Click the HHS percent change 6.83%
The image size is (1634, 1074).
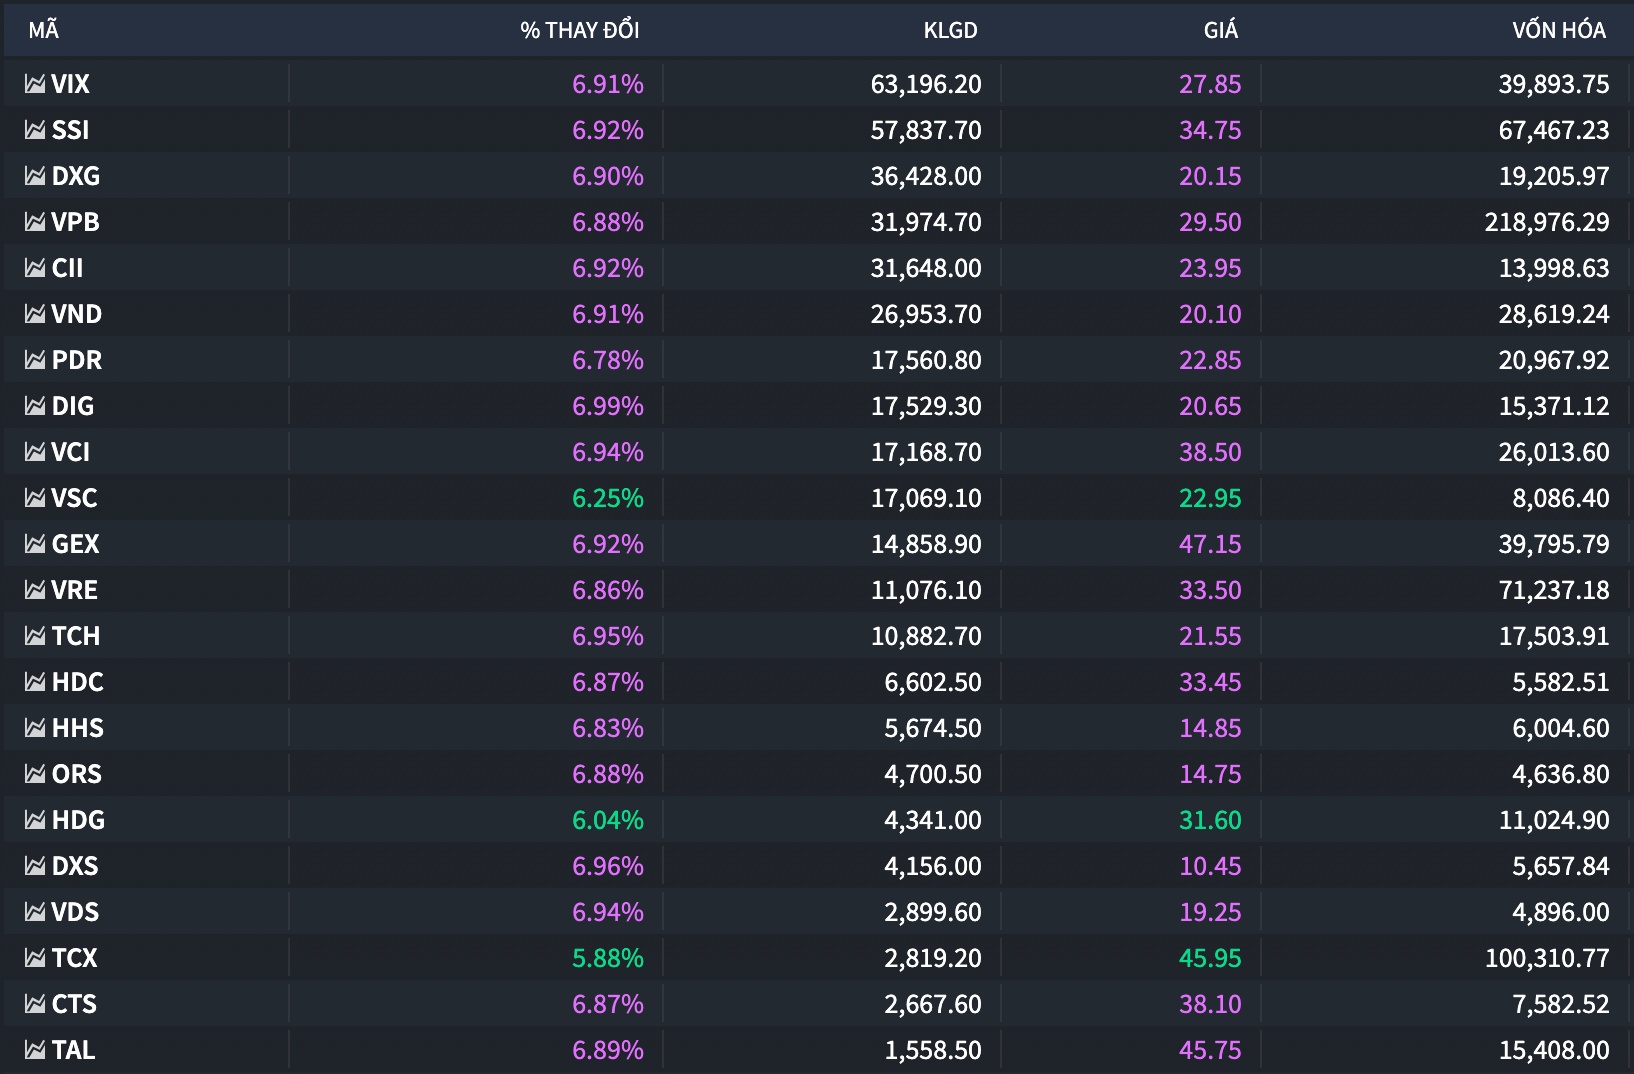pyautogui.click(x=607, y=728)
